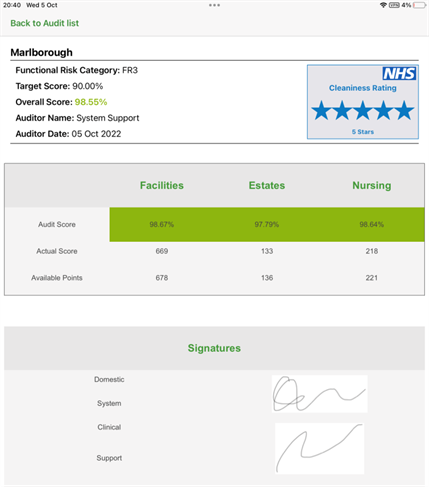Screen dimensions: 429x487
Task: Open the three-dot multitasking menu
Action: pyautogui.click(x=214, y=5)
